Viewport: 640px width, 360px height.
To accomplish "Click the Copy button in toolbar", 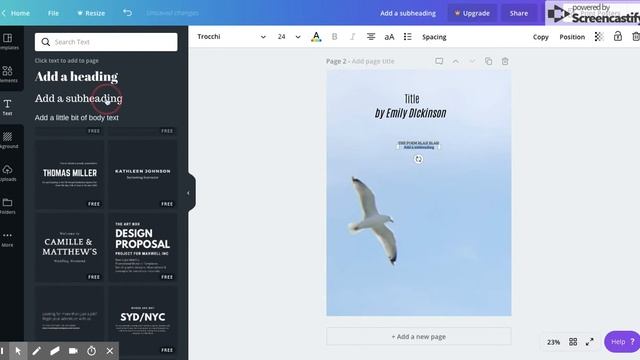I will [x=540, y=37].
